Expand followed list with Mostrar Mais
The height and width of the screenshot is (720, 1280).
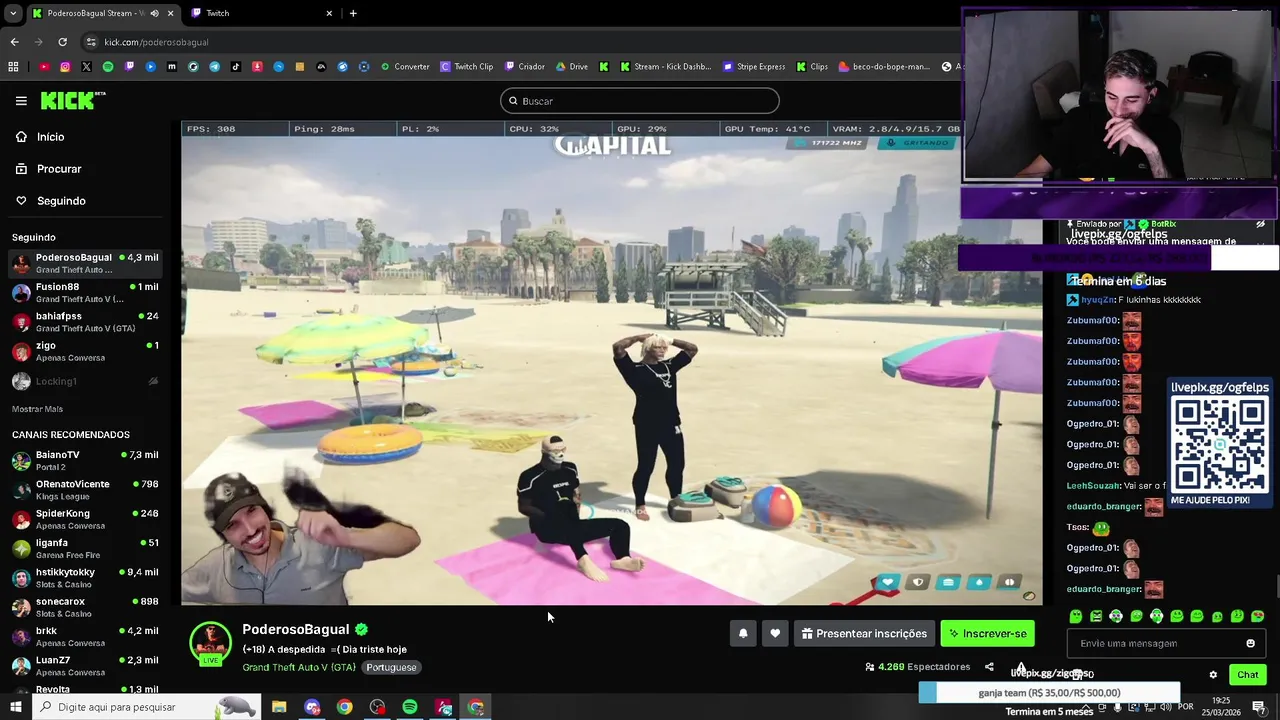[x=37, y=409]
